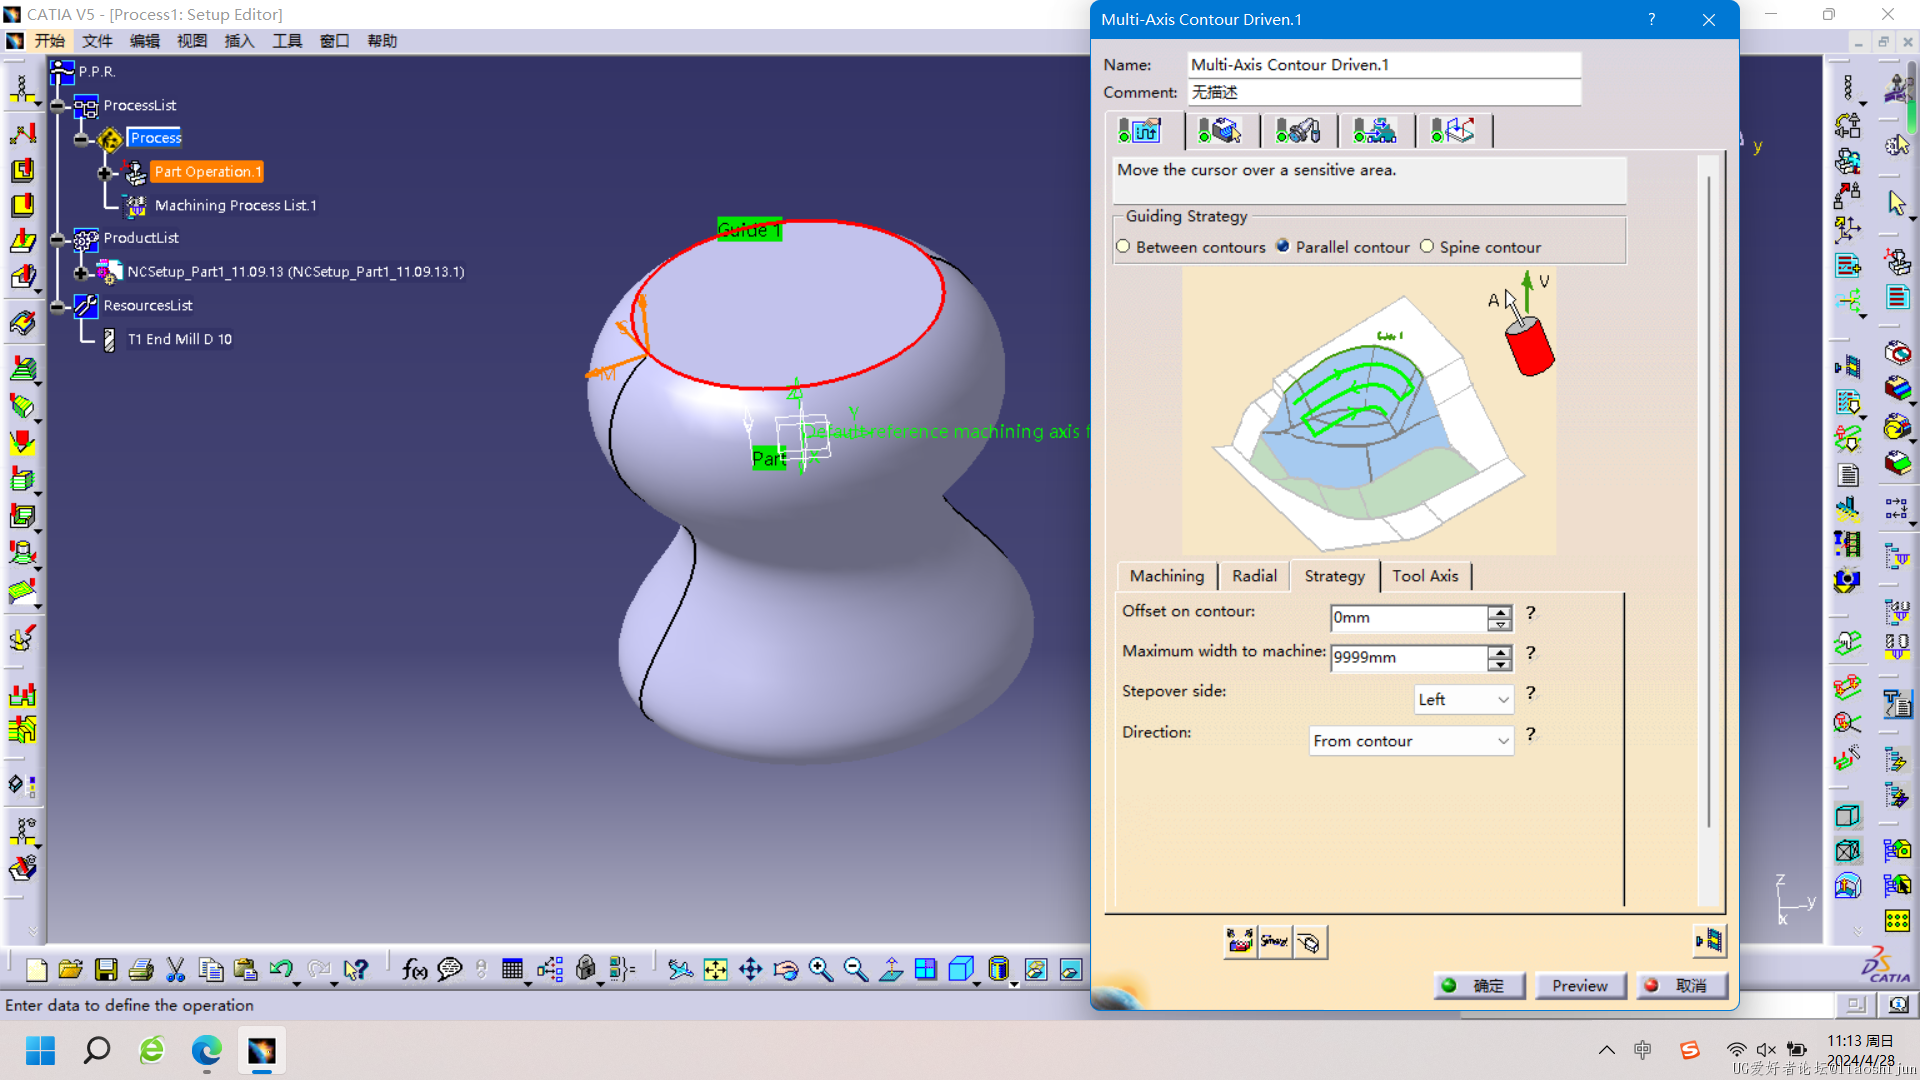Switch to the Strategy tab
Viewport: 1920px width, 1080px height.
1334,576
